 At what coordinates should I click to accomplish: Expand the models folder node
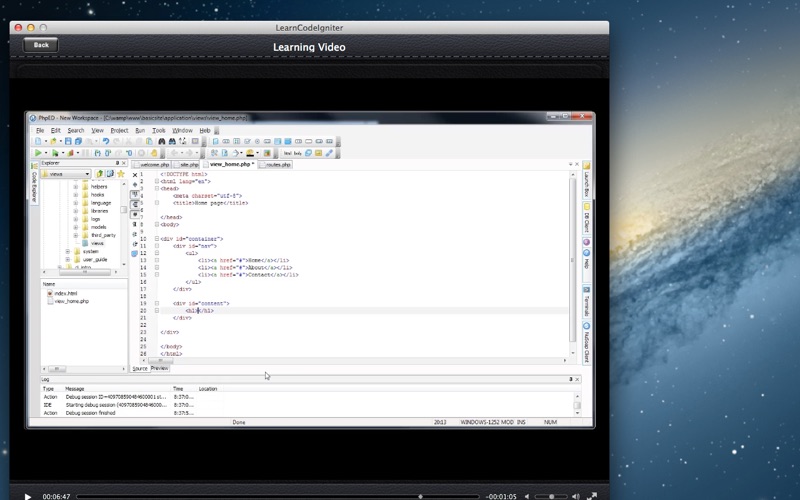click(76, 227)
